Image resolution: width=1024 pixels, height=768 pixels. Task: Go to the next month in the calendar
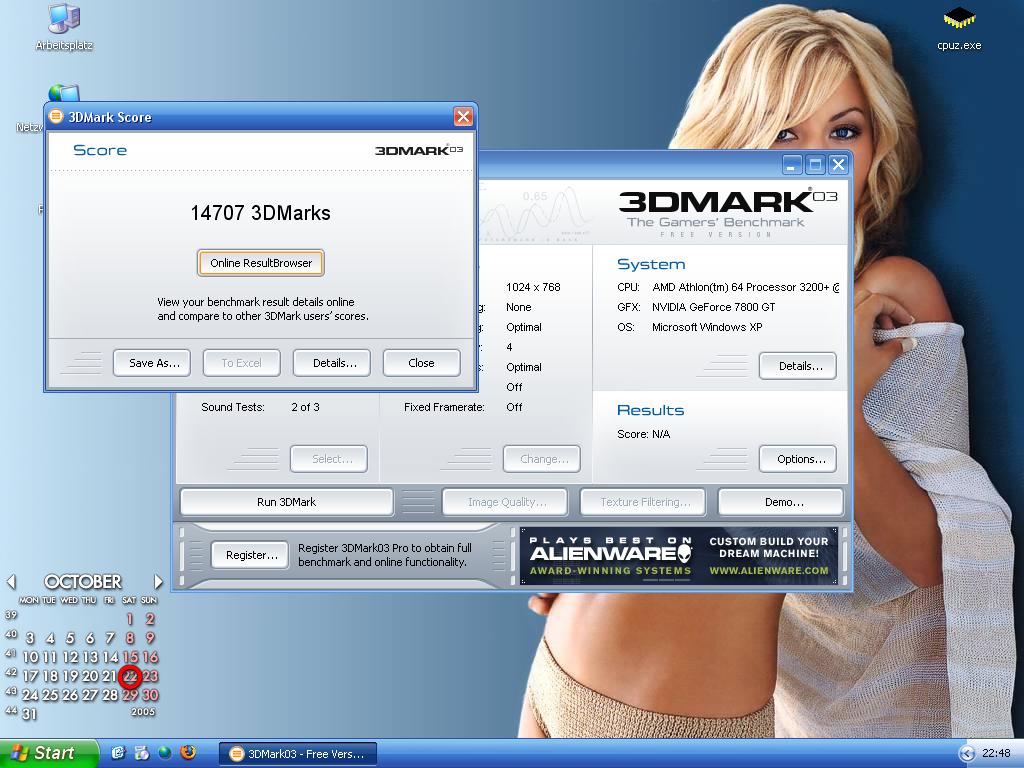(x=157, y=581)
